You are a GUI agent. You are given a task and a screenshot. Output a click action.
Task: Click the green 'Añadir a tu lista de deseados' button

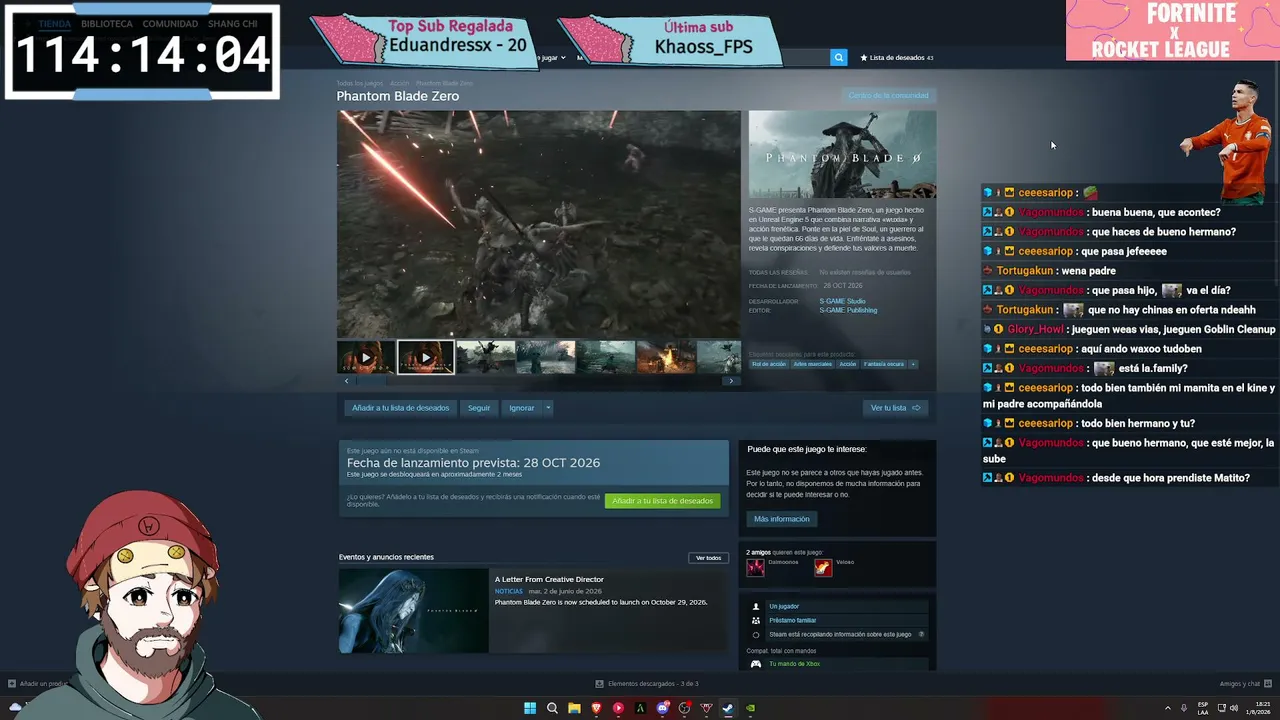(662, 501)
